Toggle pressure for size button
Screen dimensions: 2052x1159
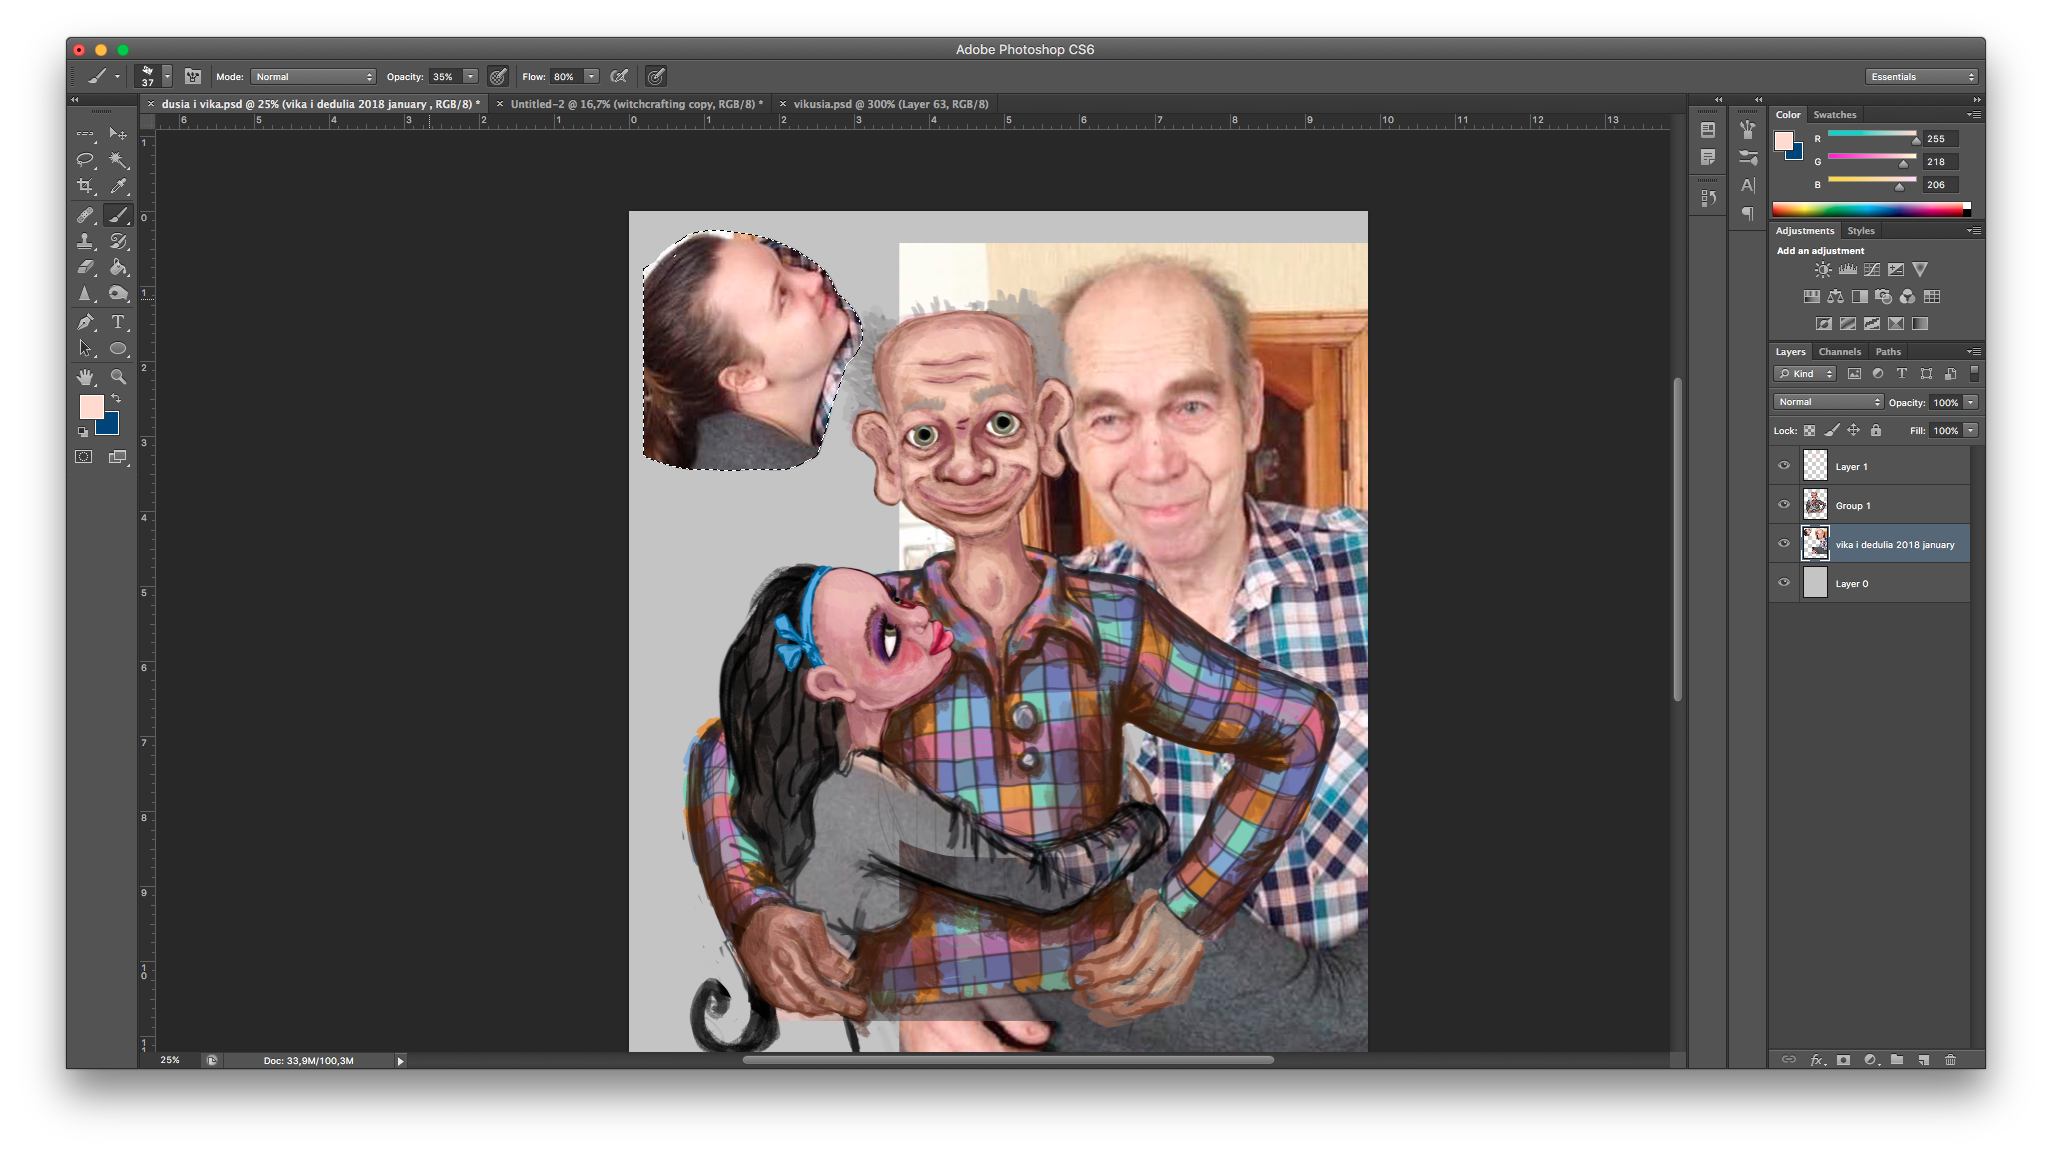pyautogui.click(x=656, y=76)
